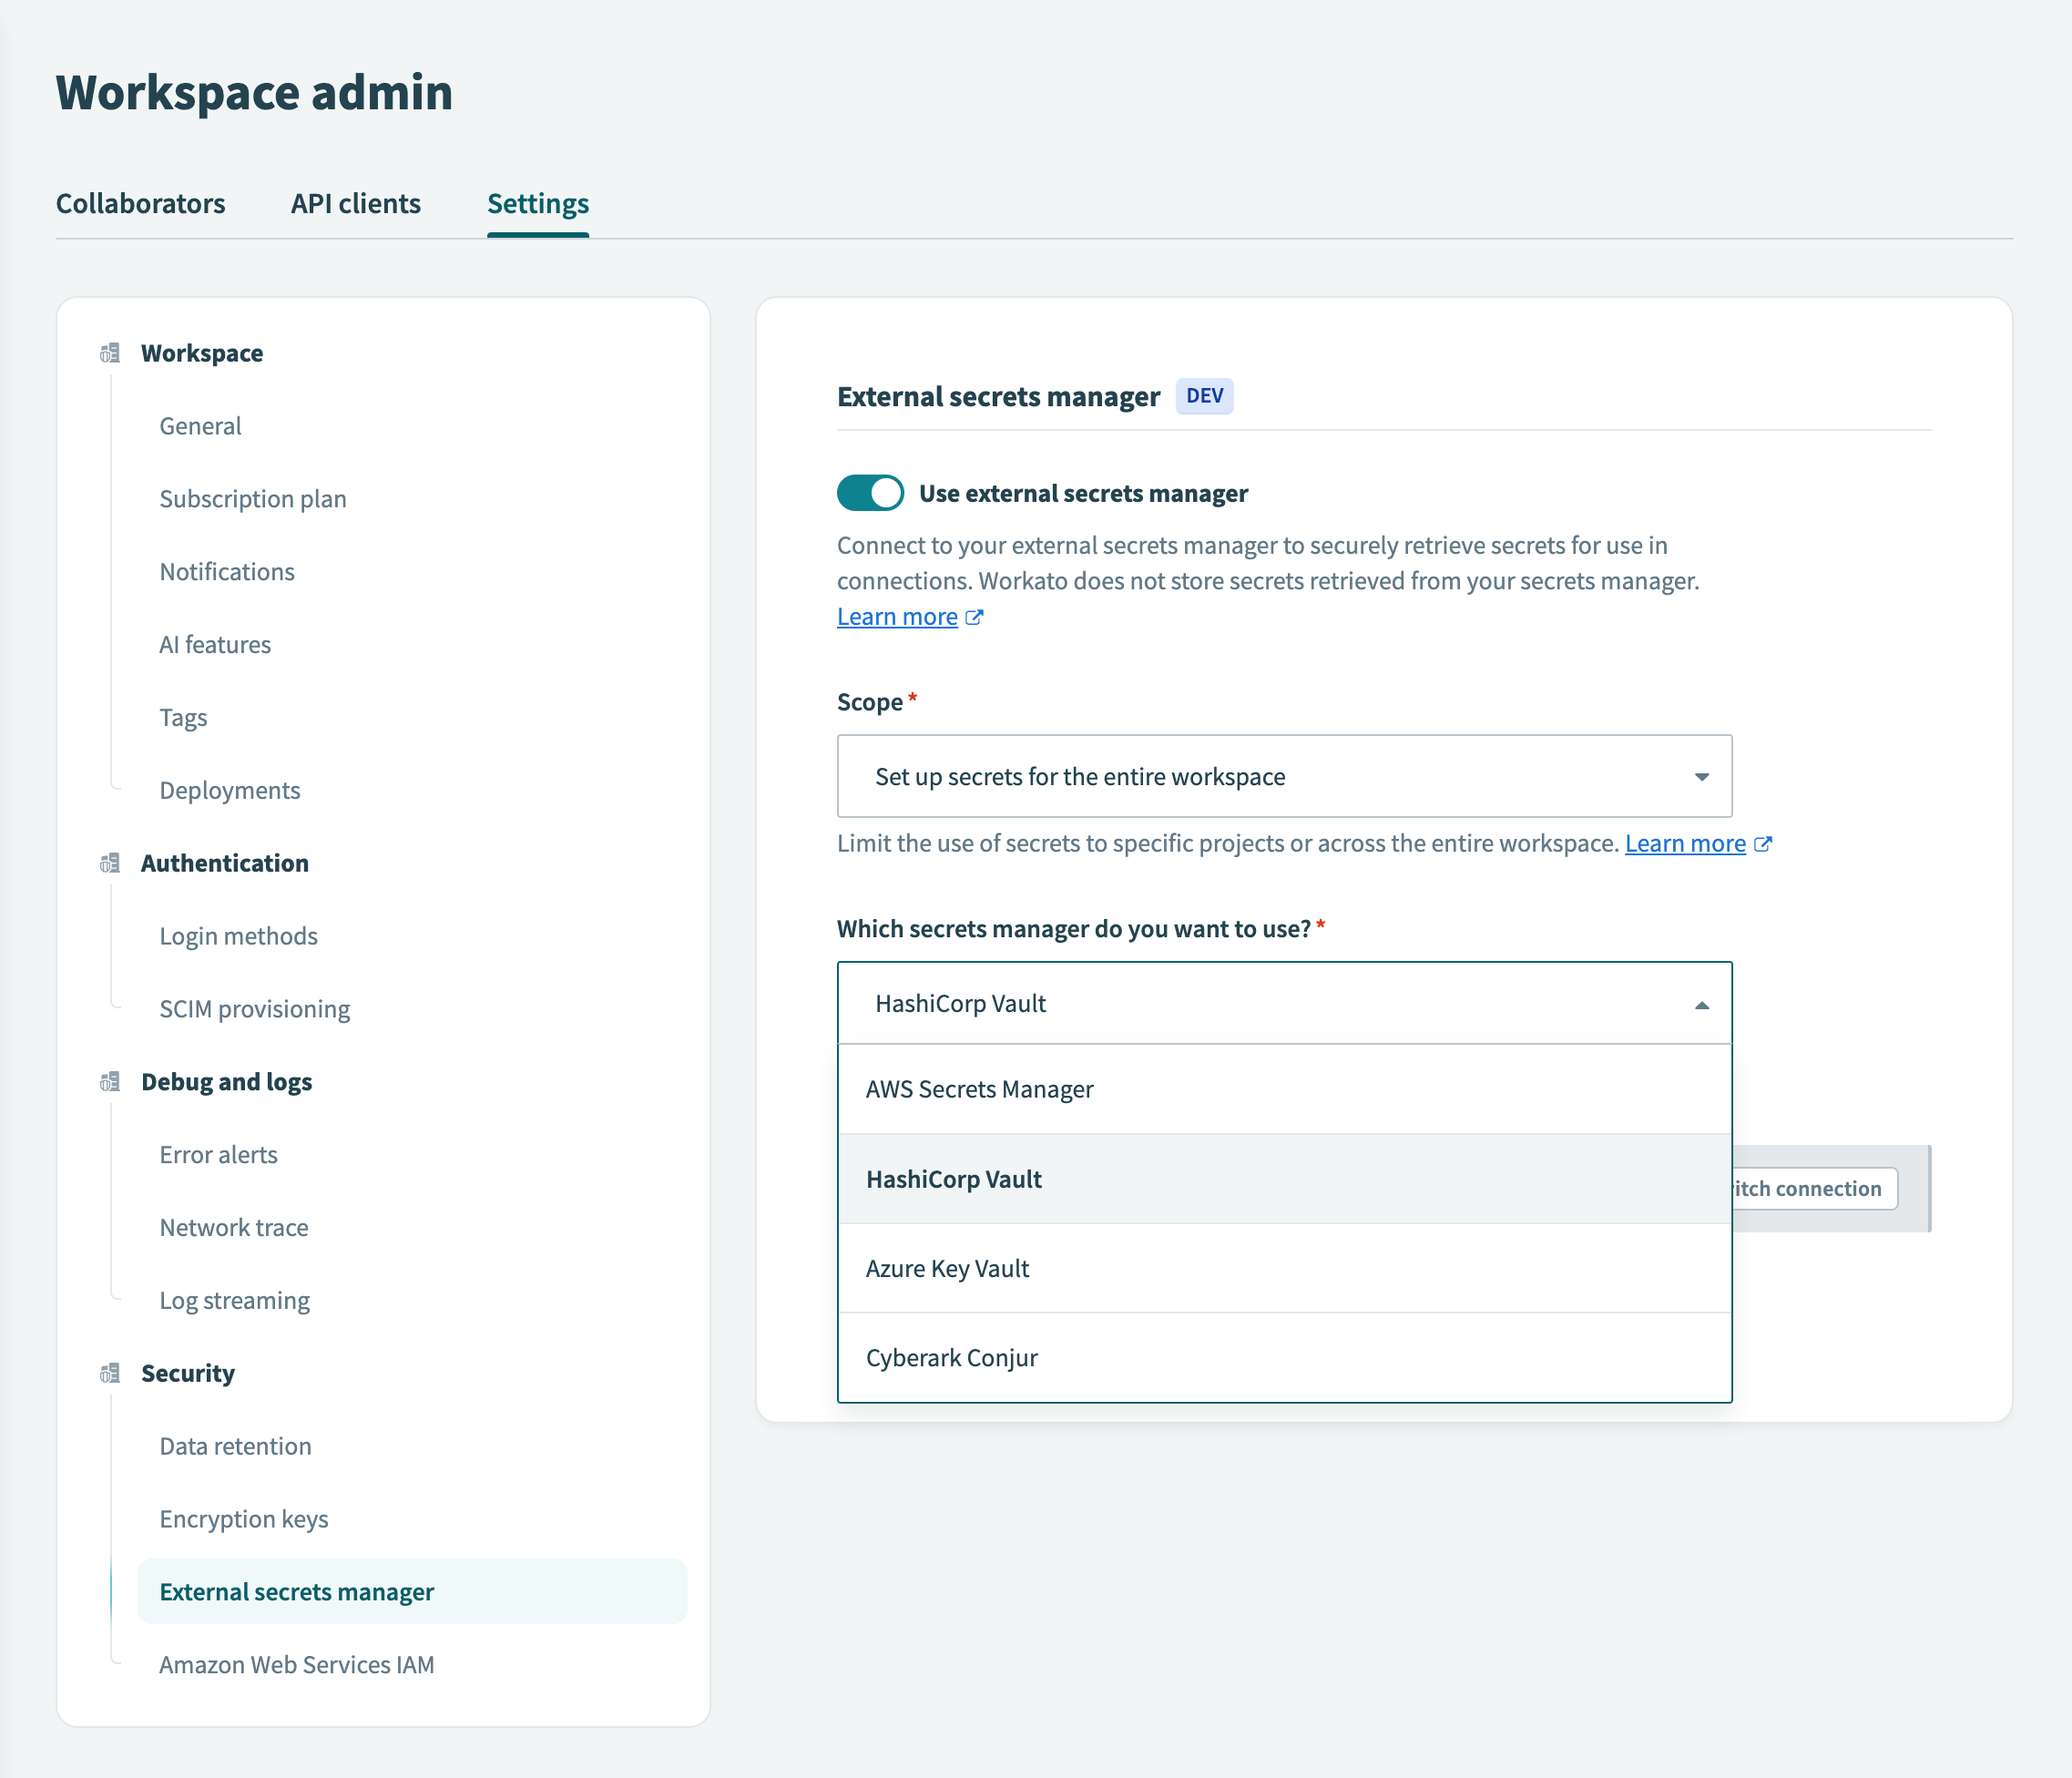
Task: Collapse the secrets manager selection dropdown
Action: (1701, 1003)
